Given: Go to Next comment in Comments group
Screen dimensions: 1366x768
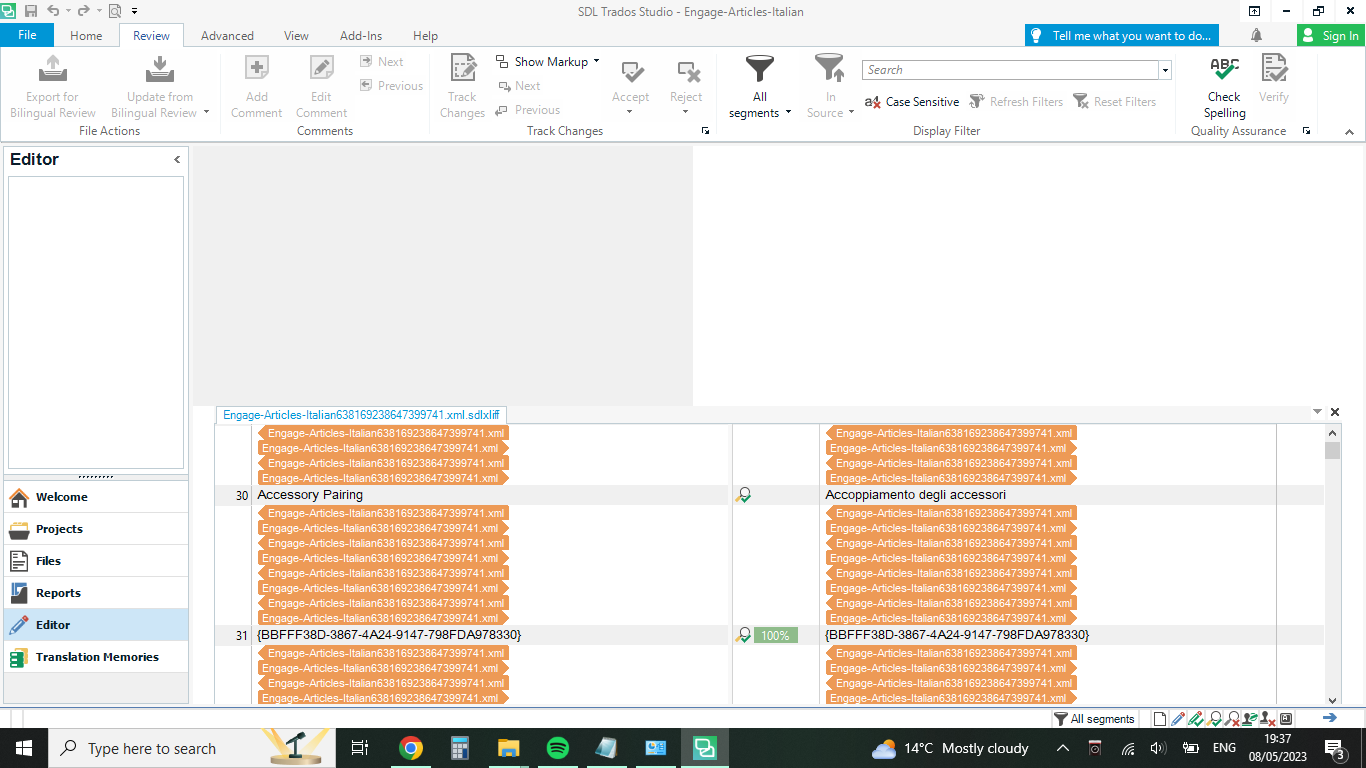Looking at the screenshot, I should (x=382, y=62).
